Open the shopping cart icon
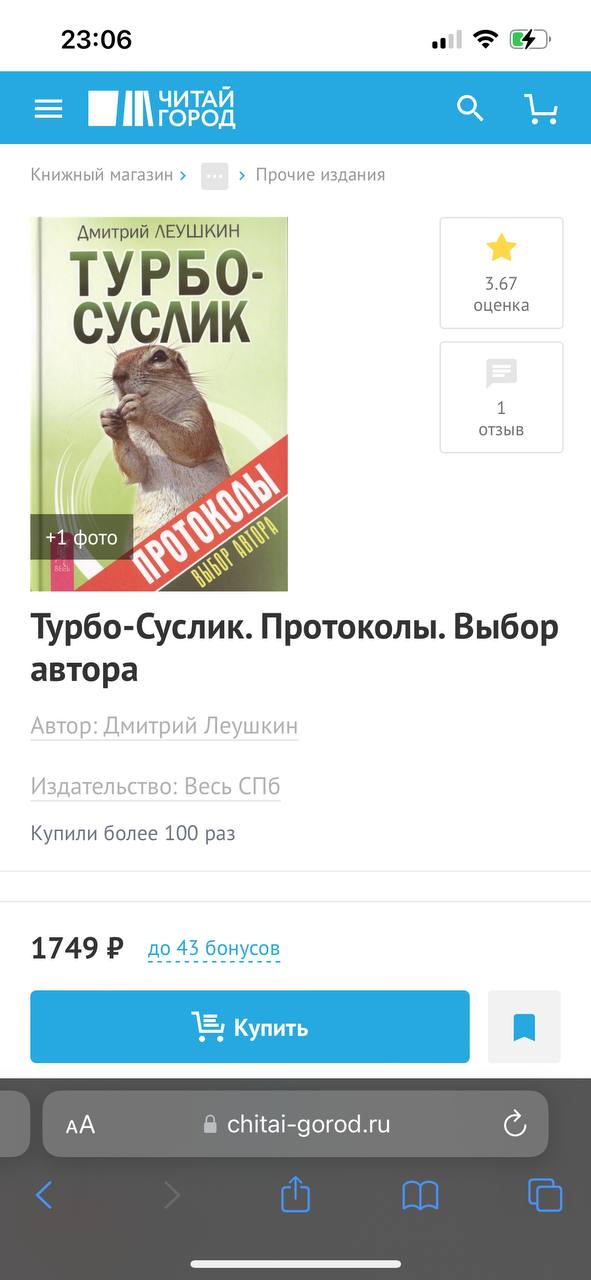Viewport: 591px width, 1280px height. pos(541,108)
